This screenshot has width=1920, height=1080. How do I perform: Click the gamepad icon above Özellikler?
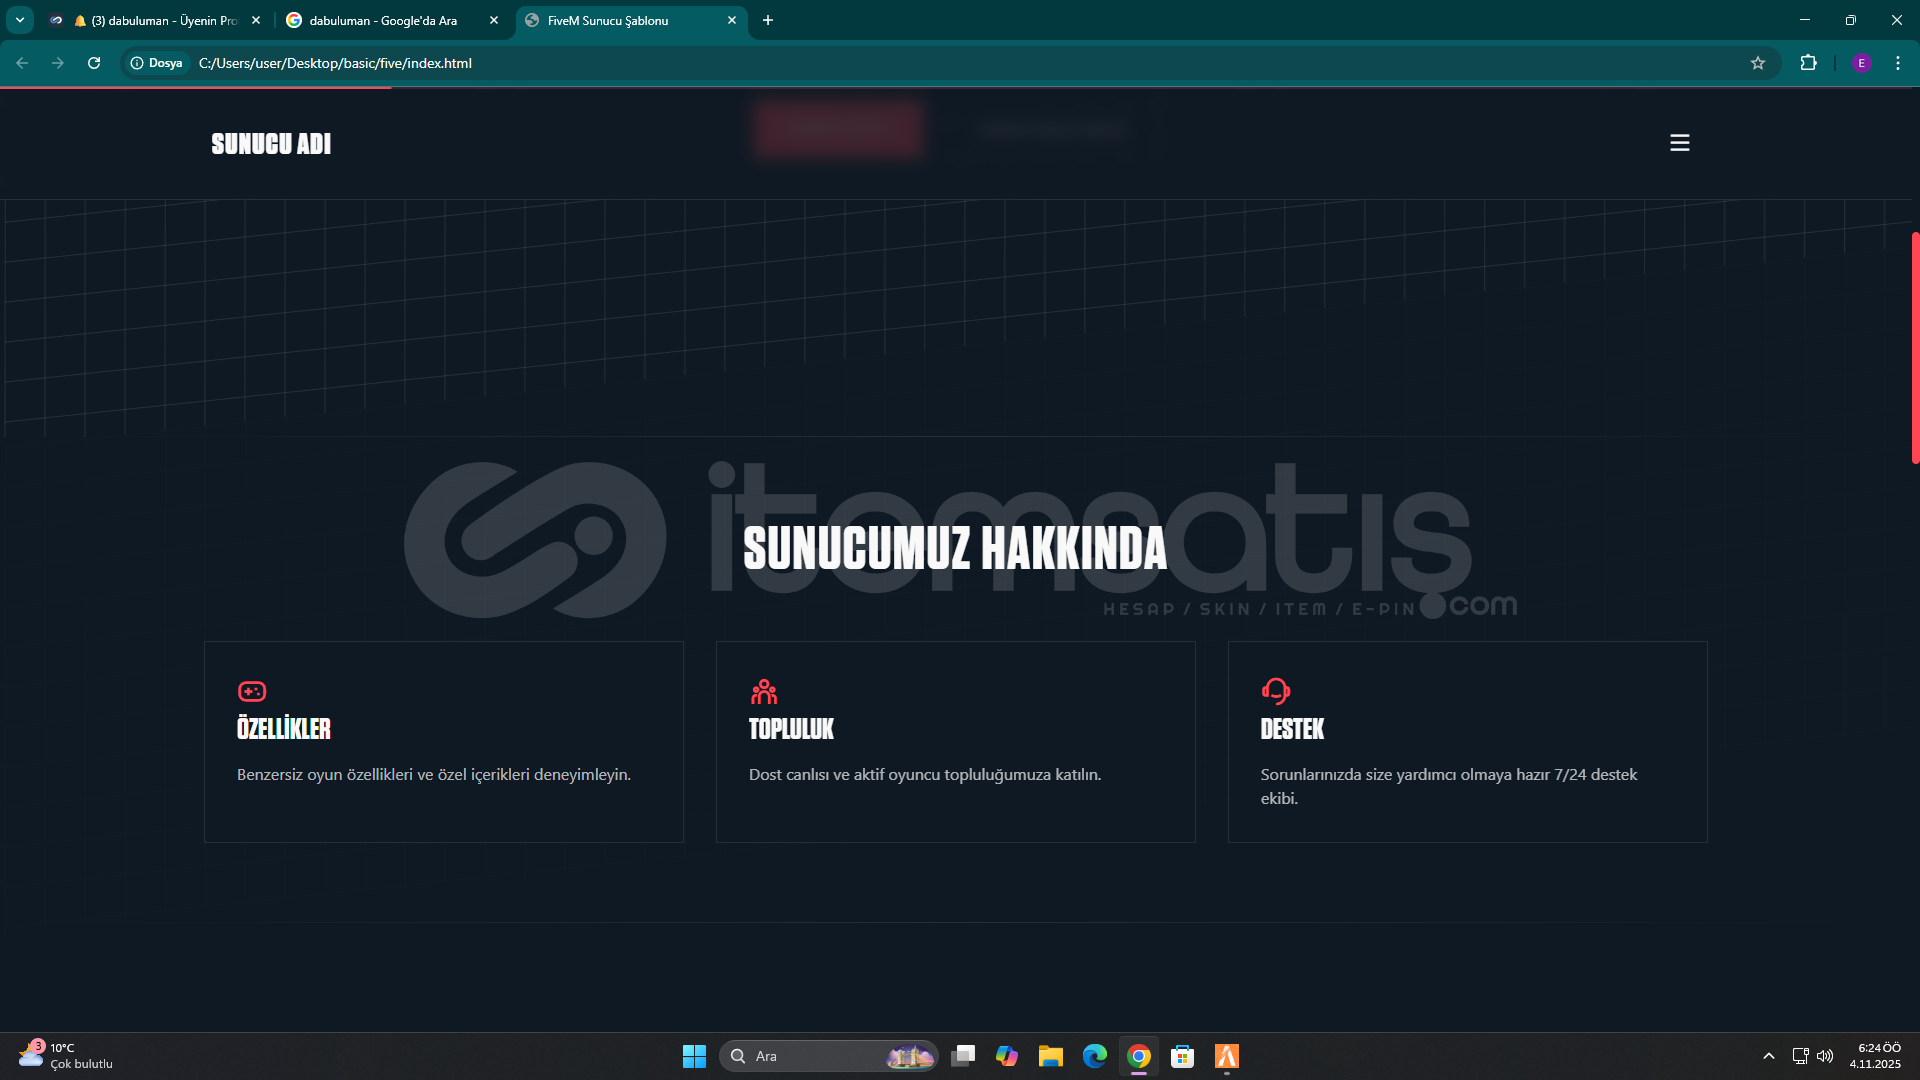(x=251, y=691)
